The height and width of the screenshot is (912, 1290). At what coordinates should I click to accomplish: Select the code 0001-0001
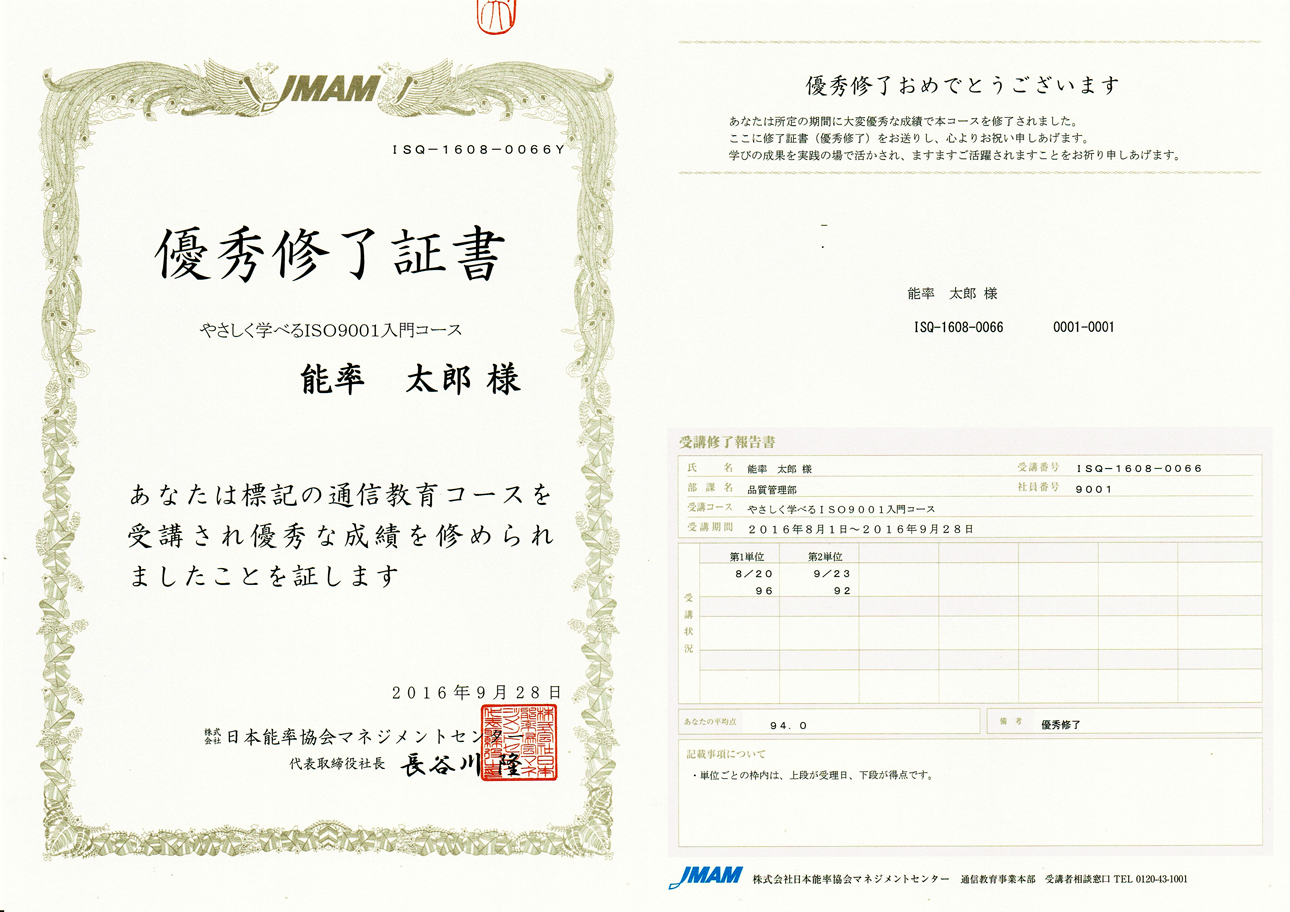point(1084,327)
